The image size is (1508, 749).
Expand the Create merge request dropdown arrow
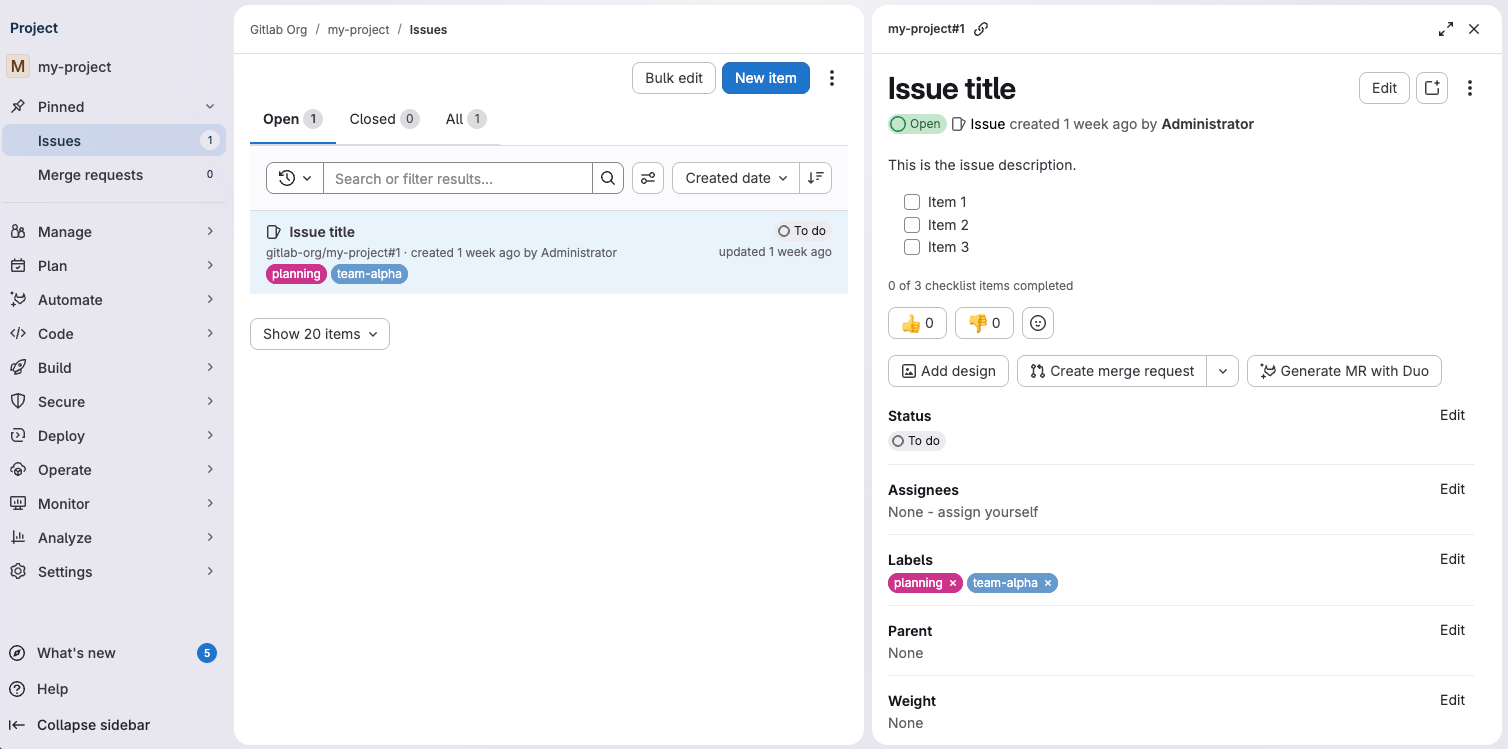click(x=1223, y=371)
